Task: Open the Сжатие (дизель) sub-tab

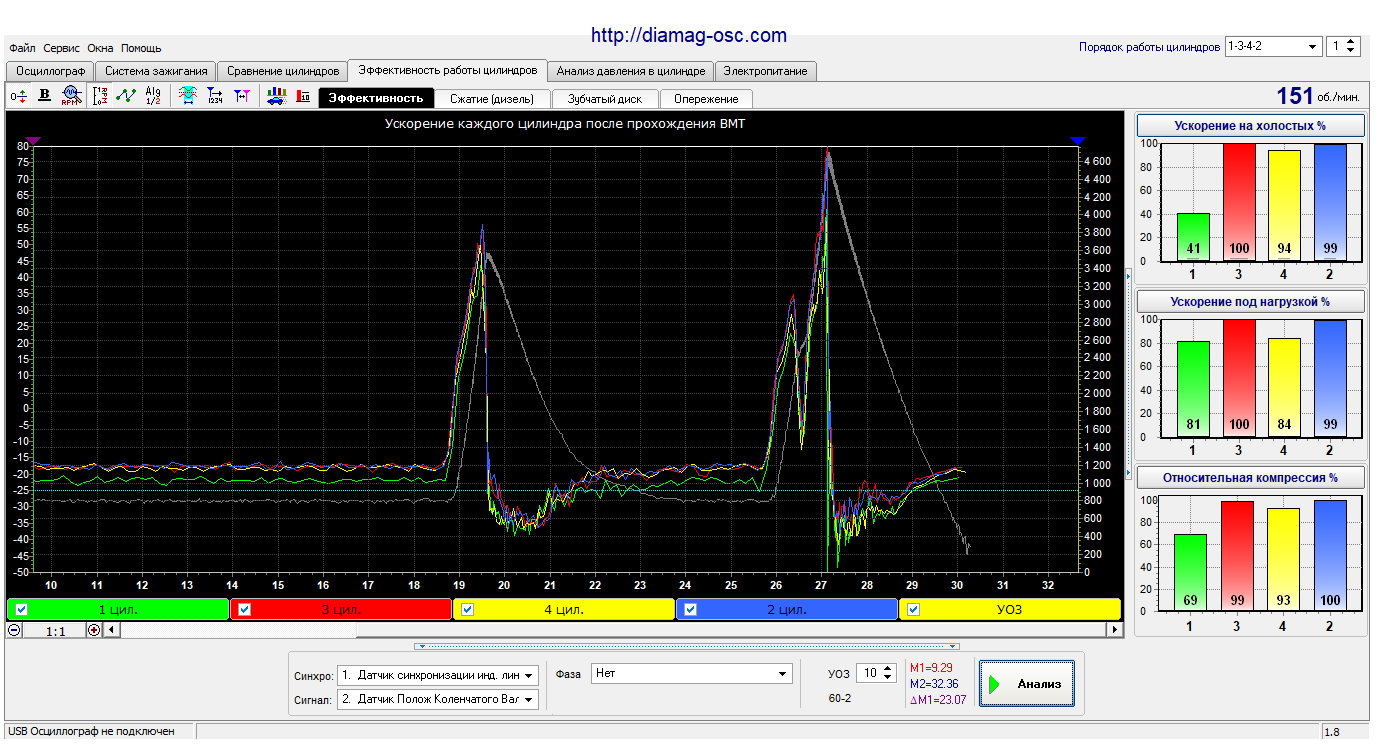Action: click(x=492, y=99)
